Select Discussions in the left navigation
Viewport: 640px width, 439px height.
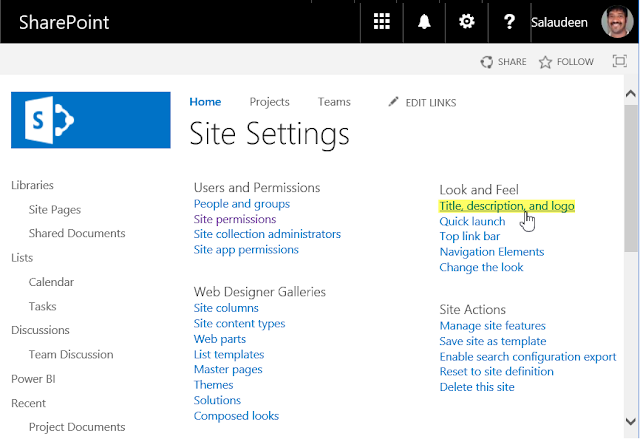40,330
